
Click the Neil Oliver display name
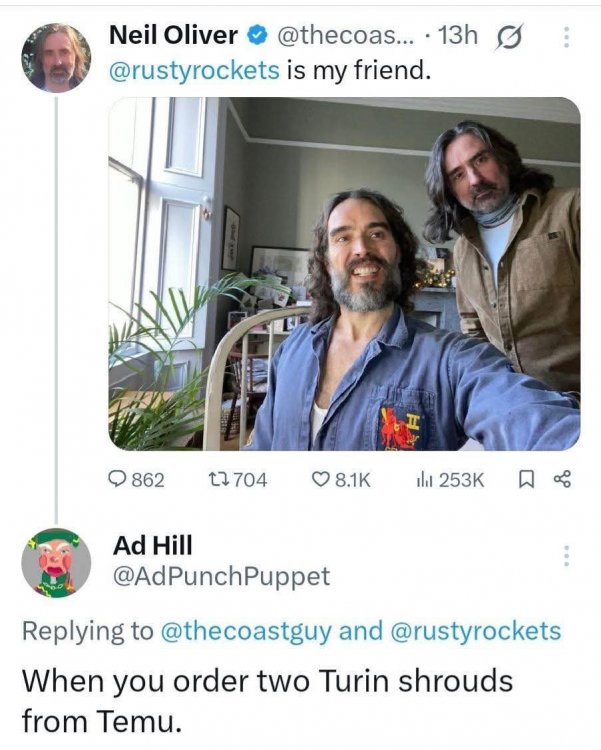172,35
